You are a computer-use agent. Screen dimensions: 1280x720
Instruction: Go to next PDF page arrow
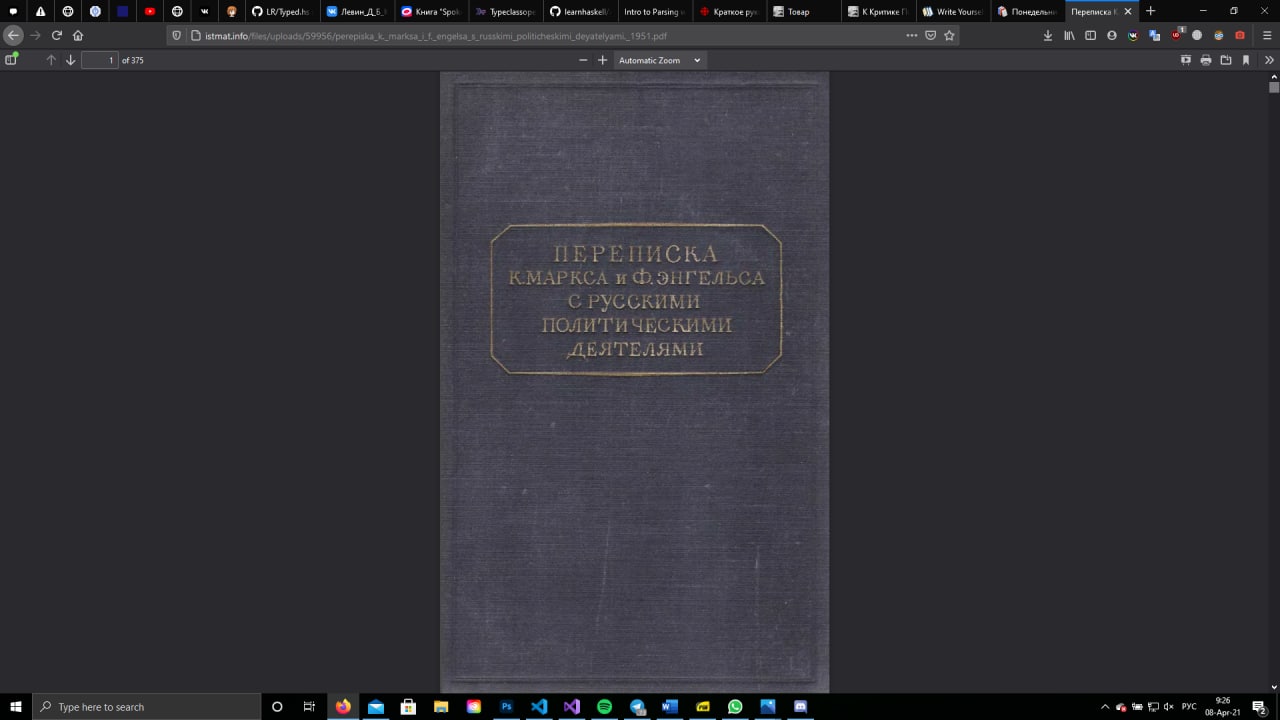[x=70, y=60]
